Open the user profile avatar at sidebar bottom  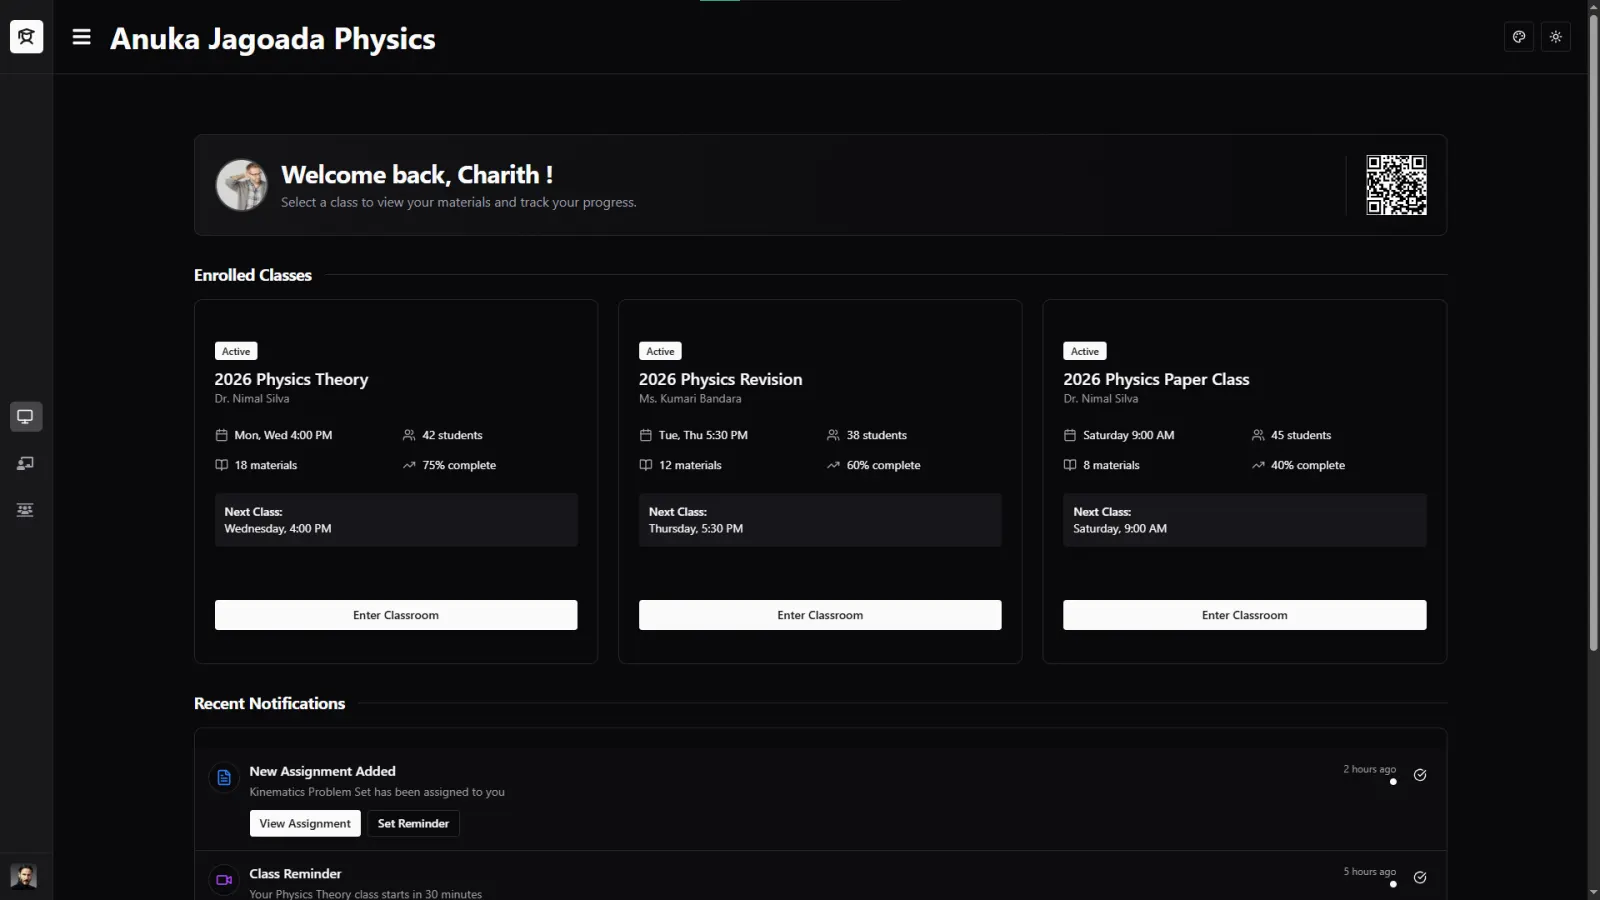pyautogui.click(x=24, y=876)
